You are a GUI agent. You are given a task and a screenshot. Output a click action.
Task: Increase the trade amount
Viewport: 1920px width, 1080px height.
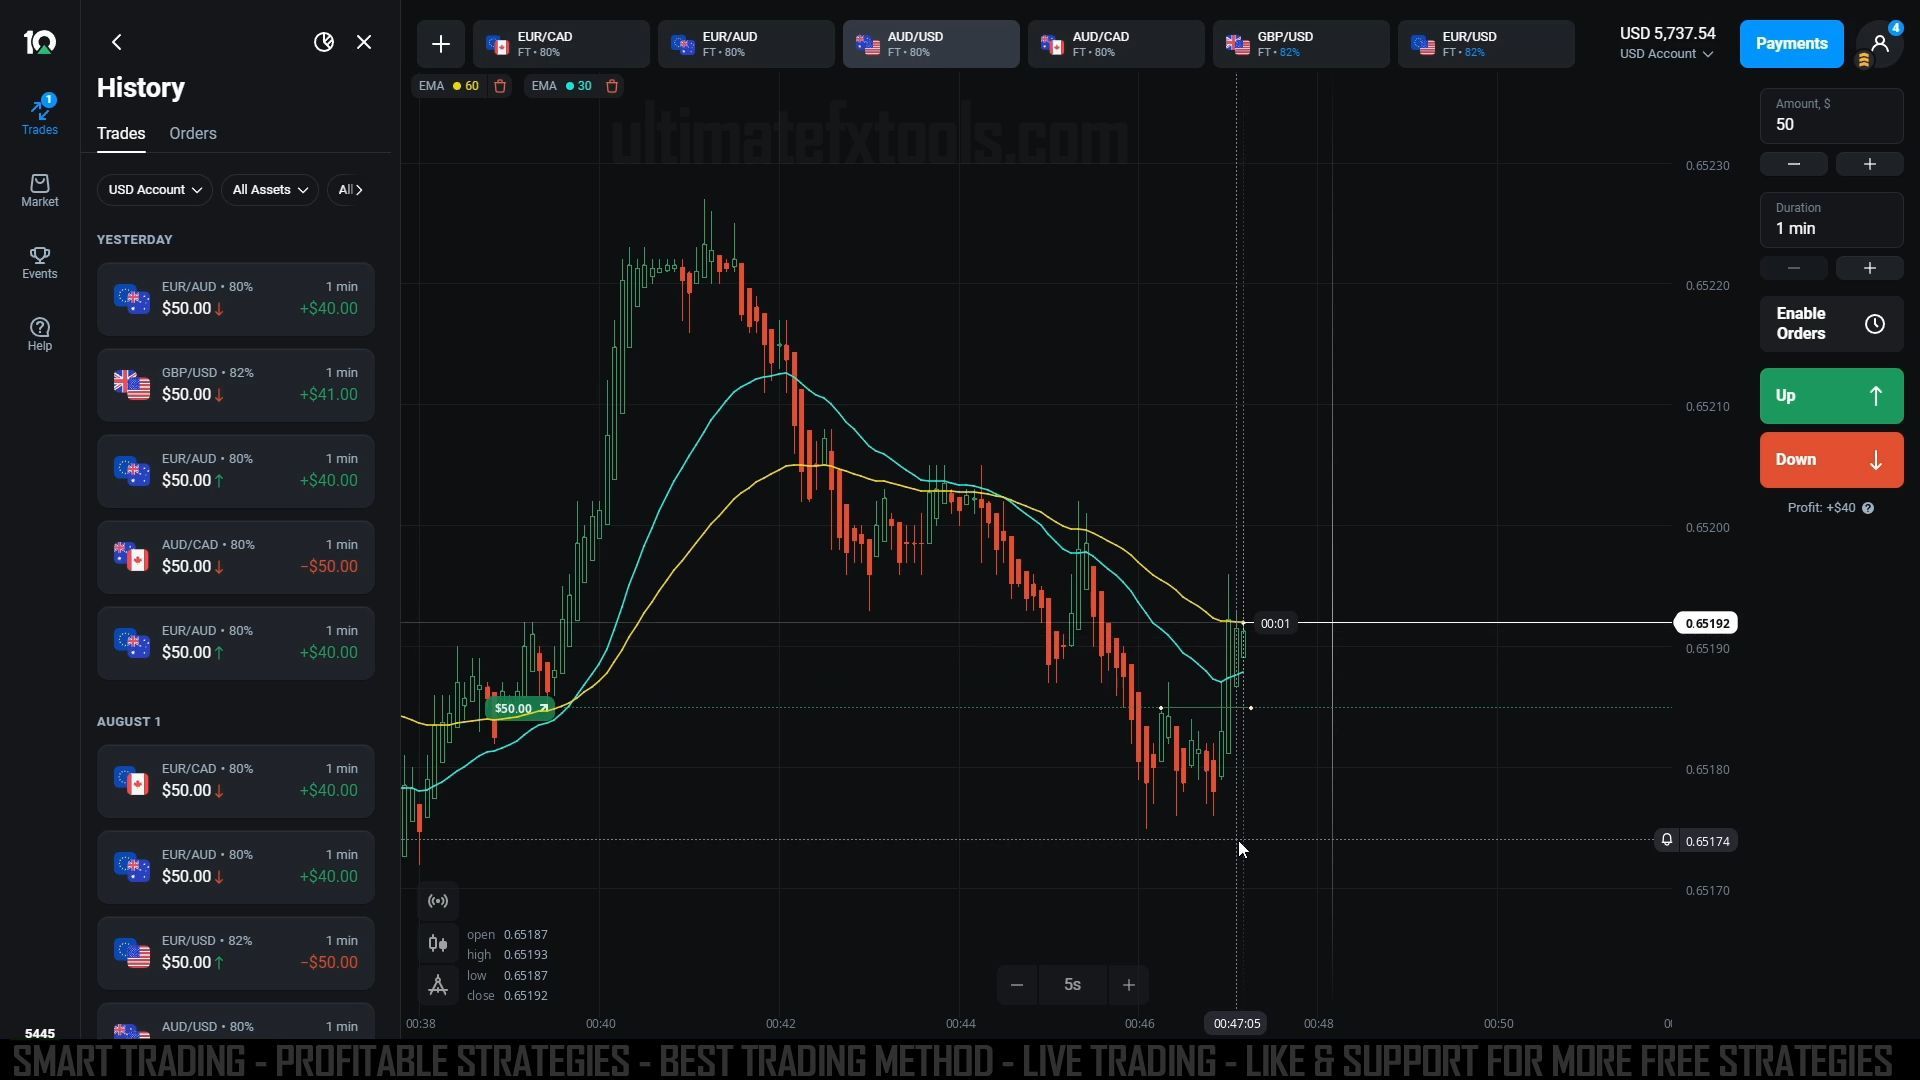1870,164
